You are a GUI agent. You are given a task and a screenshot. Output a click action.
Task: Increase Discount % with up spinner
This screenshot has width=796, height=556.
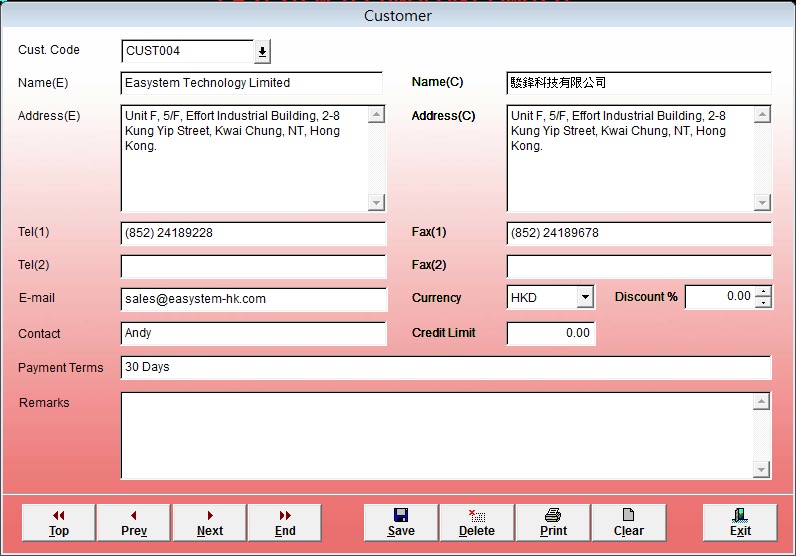764,291
